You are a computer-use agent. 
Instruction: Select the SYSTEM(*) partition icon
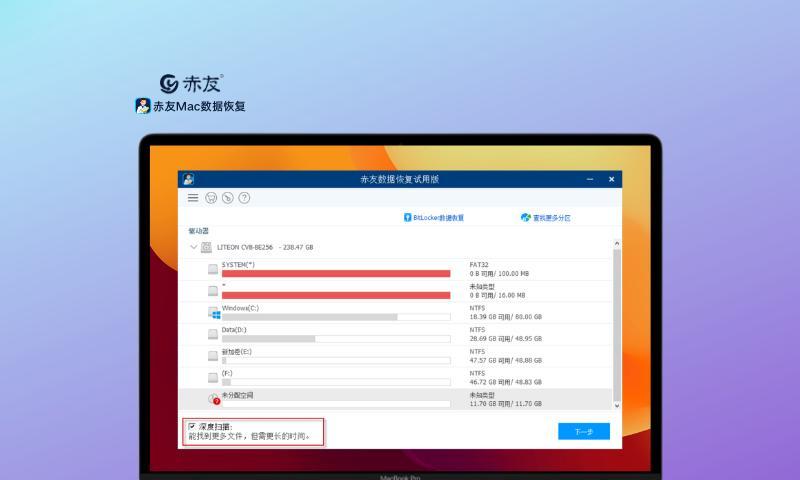point(213,269)
